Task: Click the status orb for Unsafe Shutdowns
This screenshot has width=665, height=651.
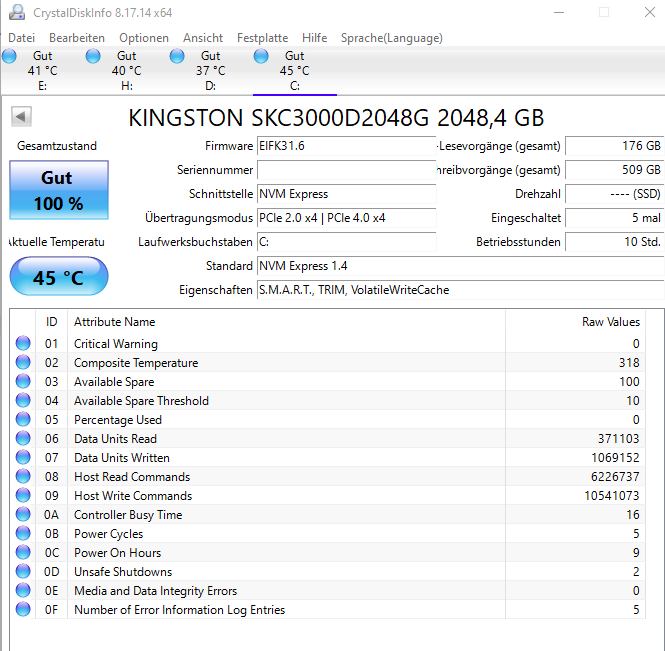Action: coord(23,571)
